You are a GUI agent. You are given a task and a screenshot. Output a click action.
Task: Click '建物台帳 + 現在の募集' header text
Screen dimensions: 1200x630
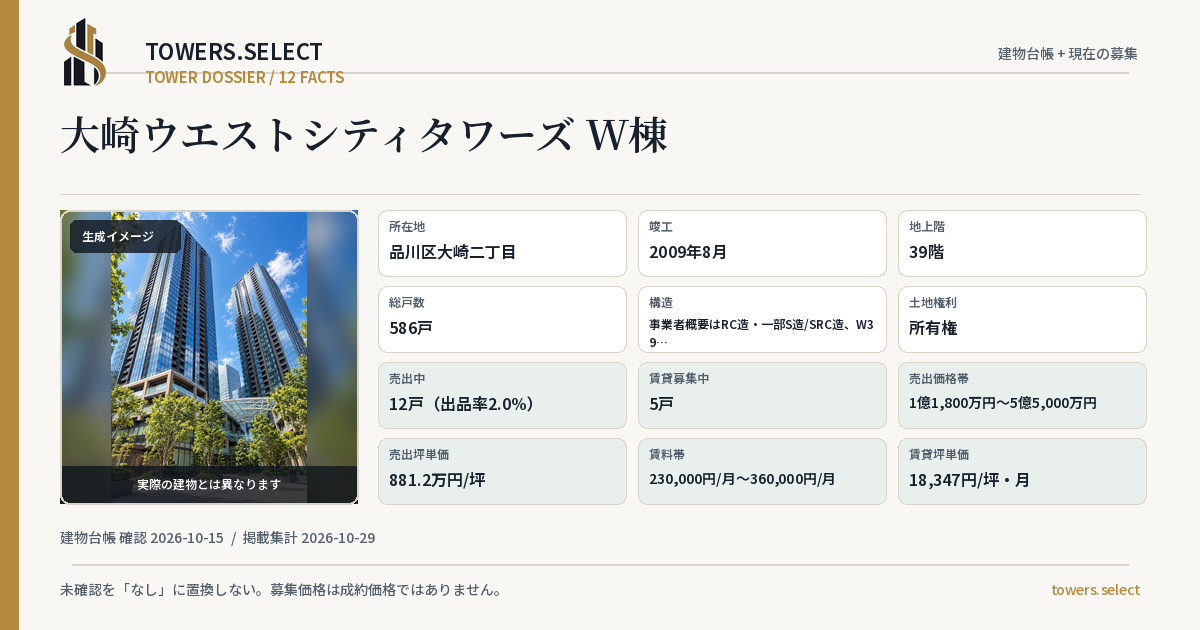(1068, 54)
